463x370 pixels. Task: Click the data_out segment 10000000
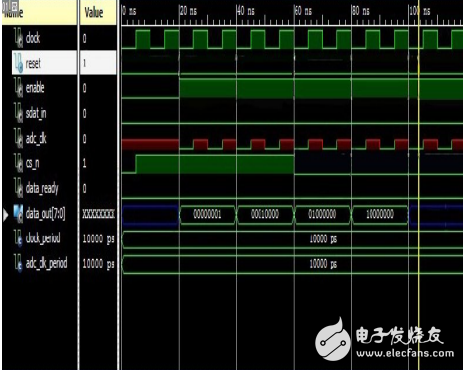(x=380, y=214)
